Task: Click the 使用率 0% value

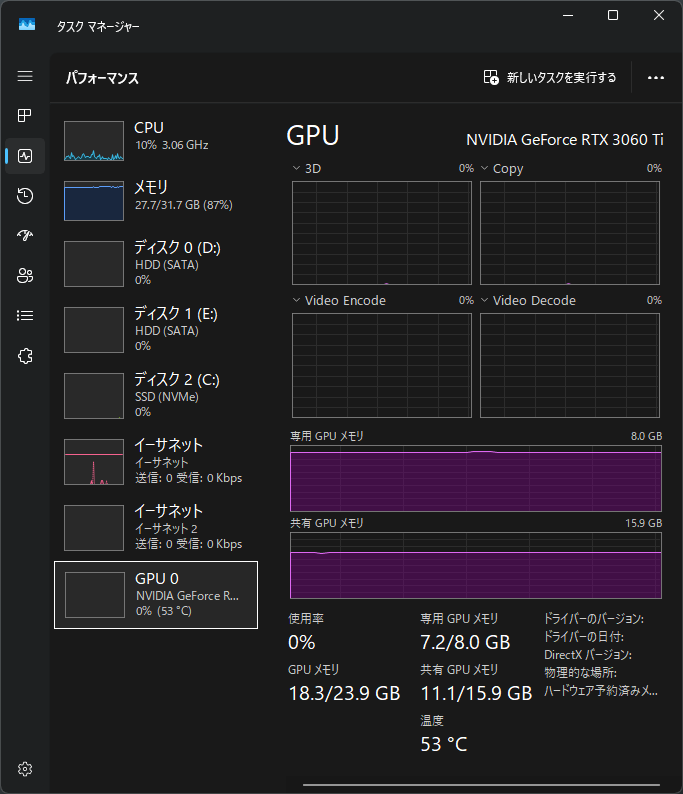Action: click(x=301, y=642)
